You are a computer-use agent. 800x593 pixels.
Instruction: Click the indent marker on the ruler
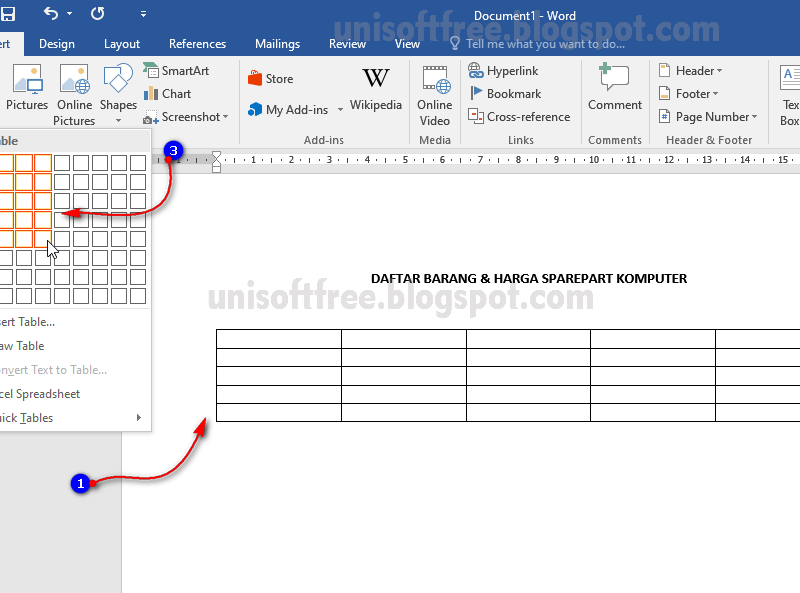point(216,162)
